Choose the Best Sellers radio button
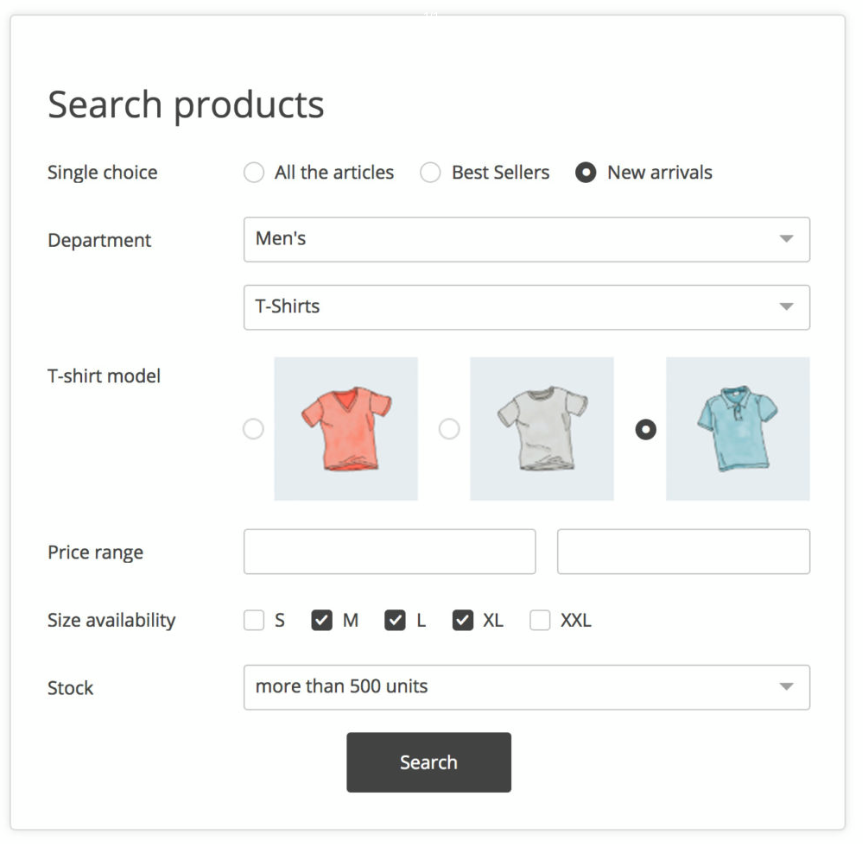Image resolution: width=863 pixels, height=844 pixels. [x=430, y=172]
